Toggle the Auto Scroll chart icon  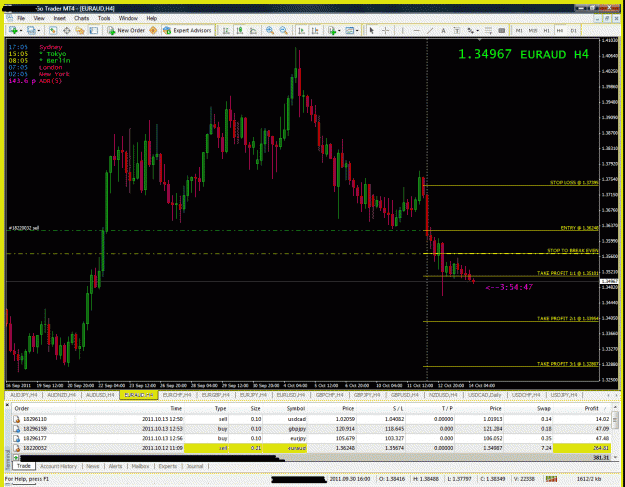point(301,30)
